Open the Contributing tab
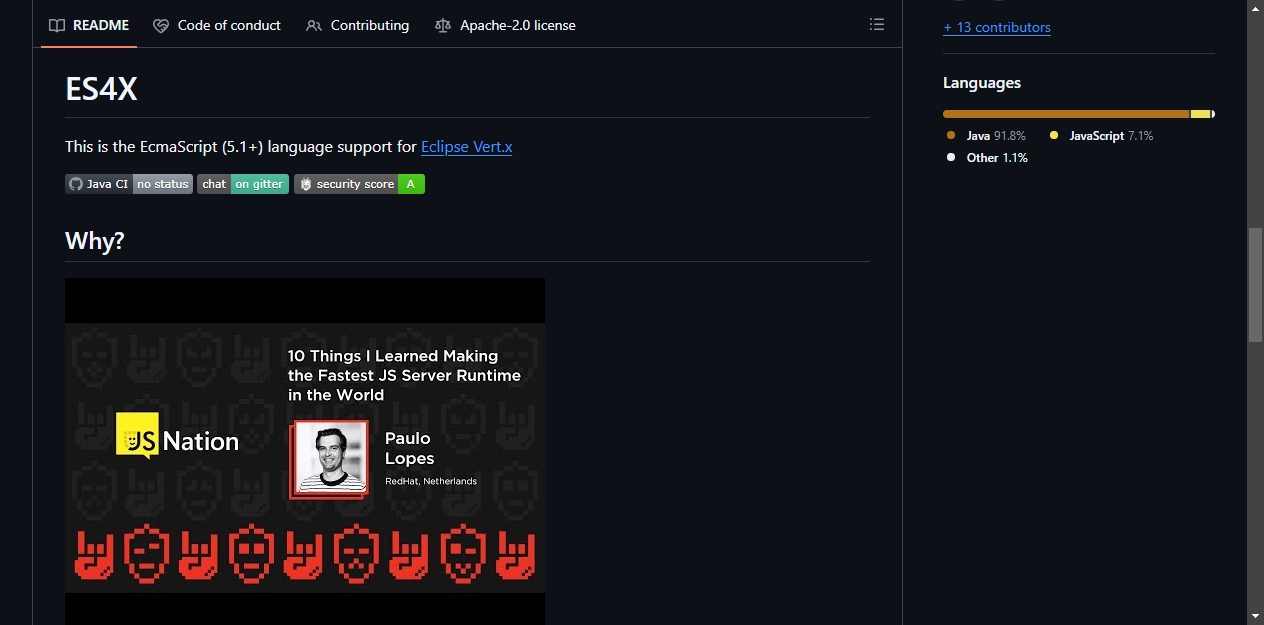Viewport: 1264px width, 625px height. click(357, 25)
